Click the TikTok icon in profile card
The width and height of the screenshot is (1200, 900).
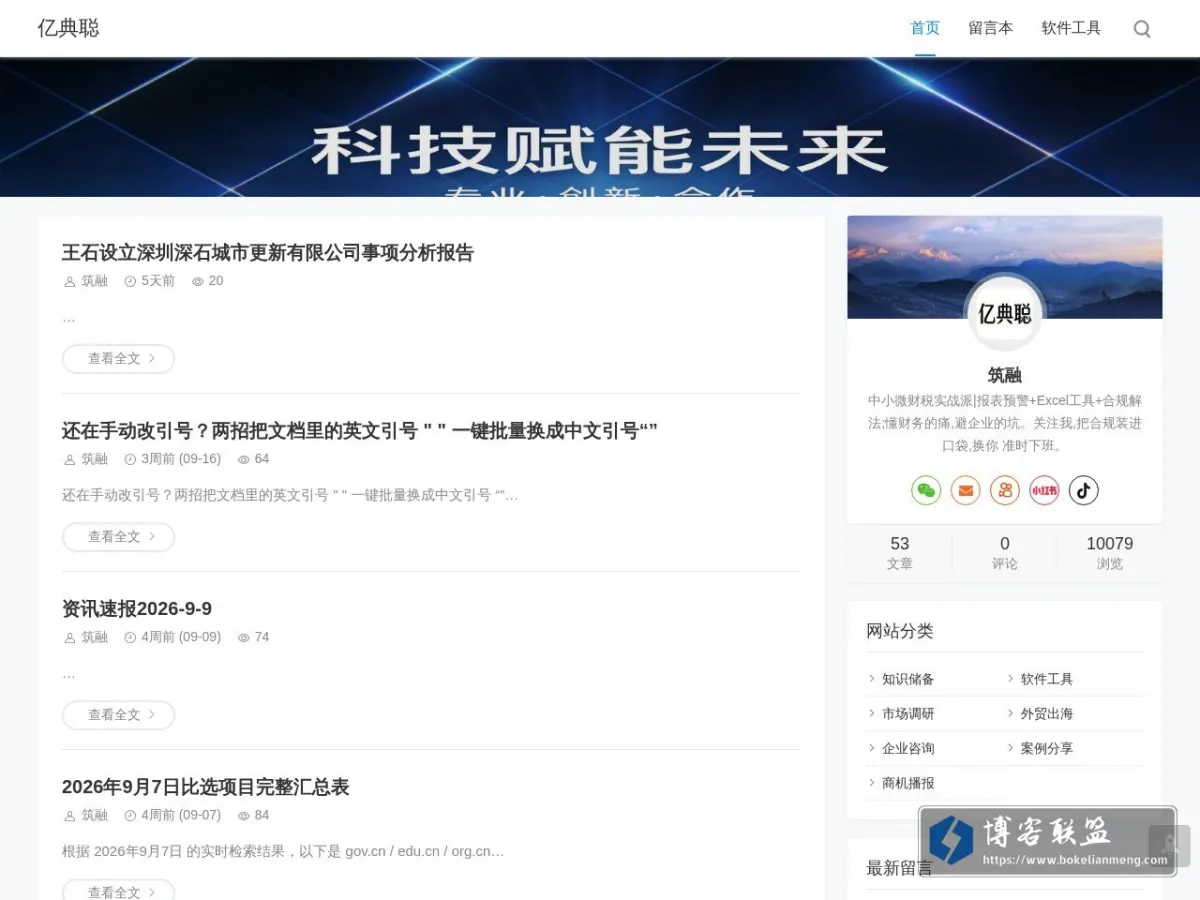tap(1084, 490)
